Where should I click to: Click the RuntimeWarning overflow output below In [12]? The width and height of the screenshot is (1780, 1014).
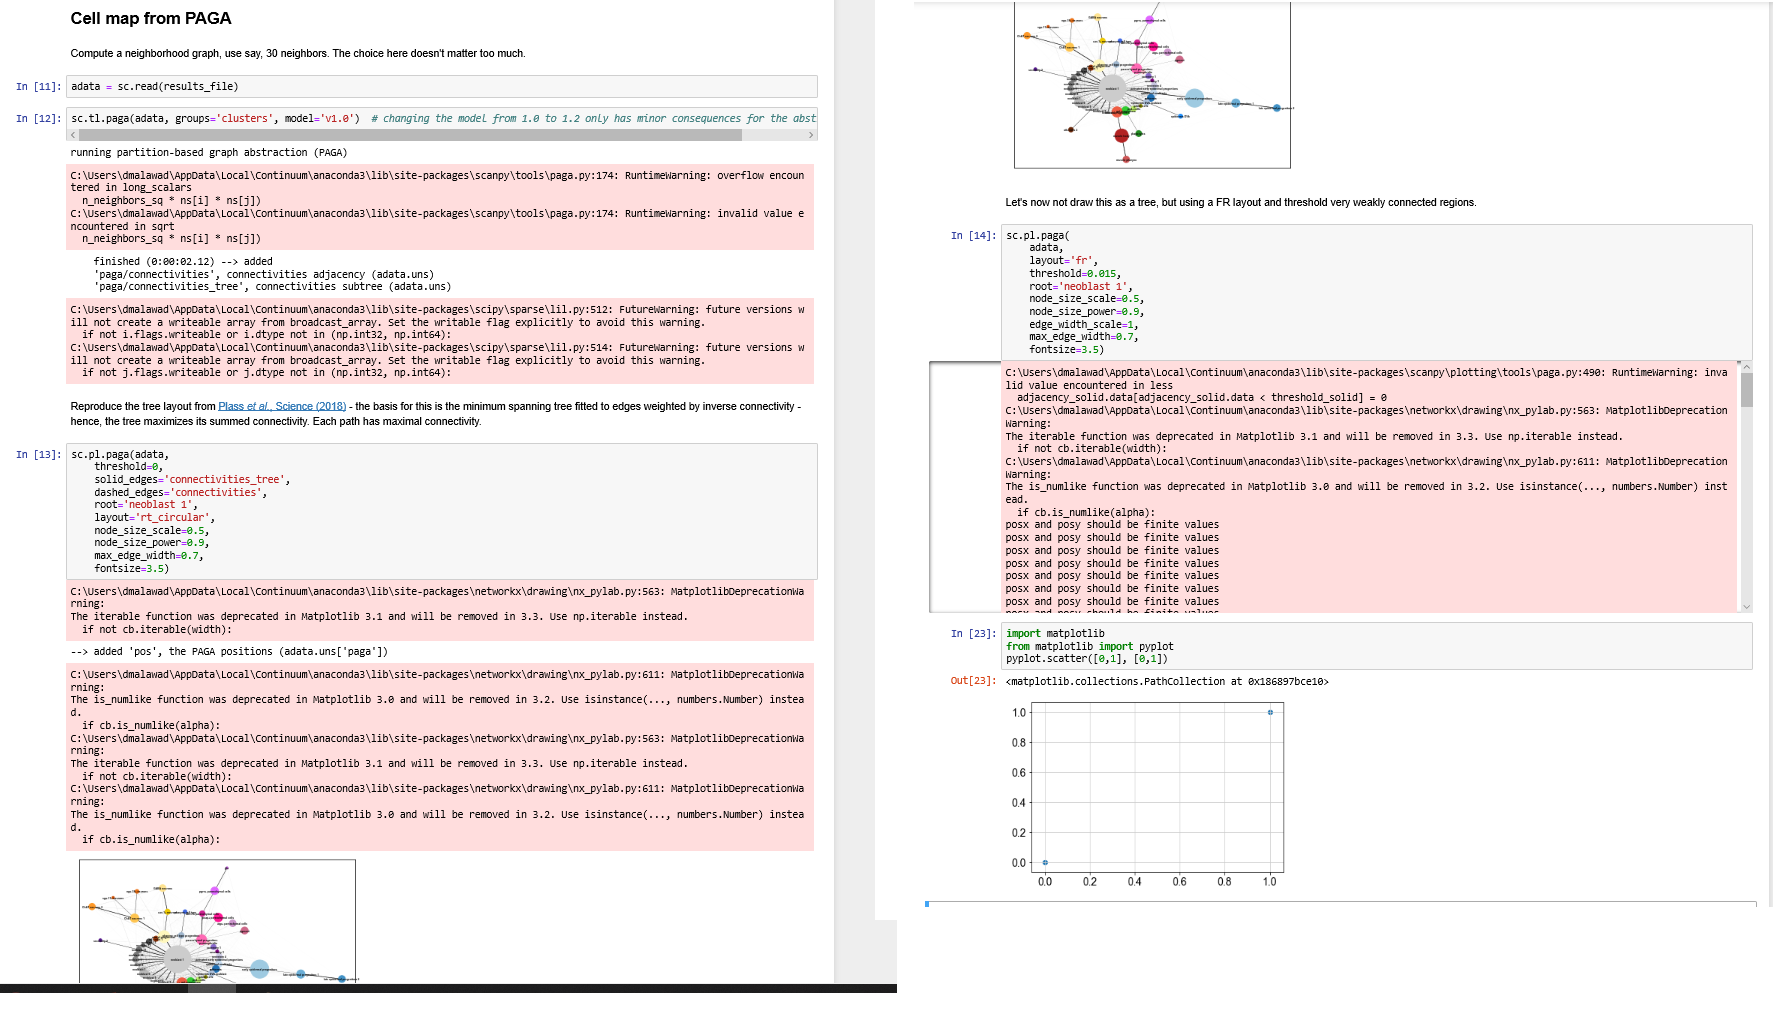(x=440, y=206)
